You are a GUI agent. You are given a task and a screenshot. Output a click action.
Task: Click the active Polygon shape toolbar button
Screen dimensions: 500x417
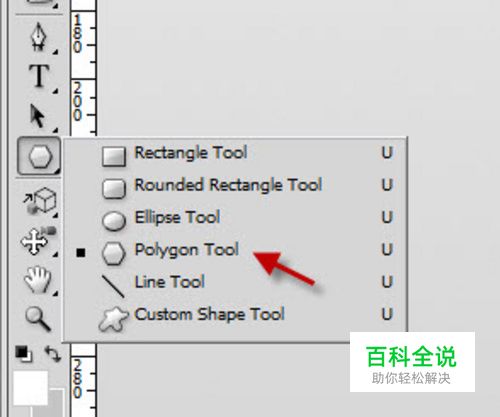[x=39, y=156]
